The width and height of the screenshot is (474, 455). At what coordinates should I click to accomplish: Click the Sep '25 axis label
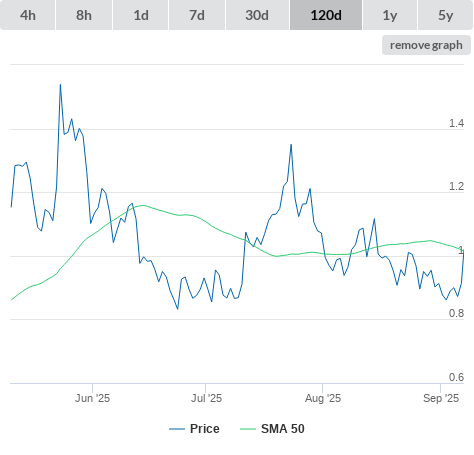point(441,398)
